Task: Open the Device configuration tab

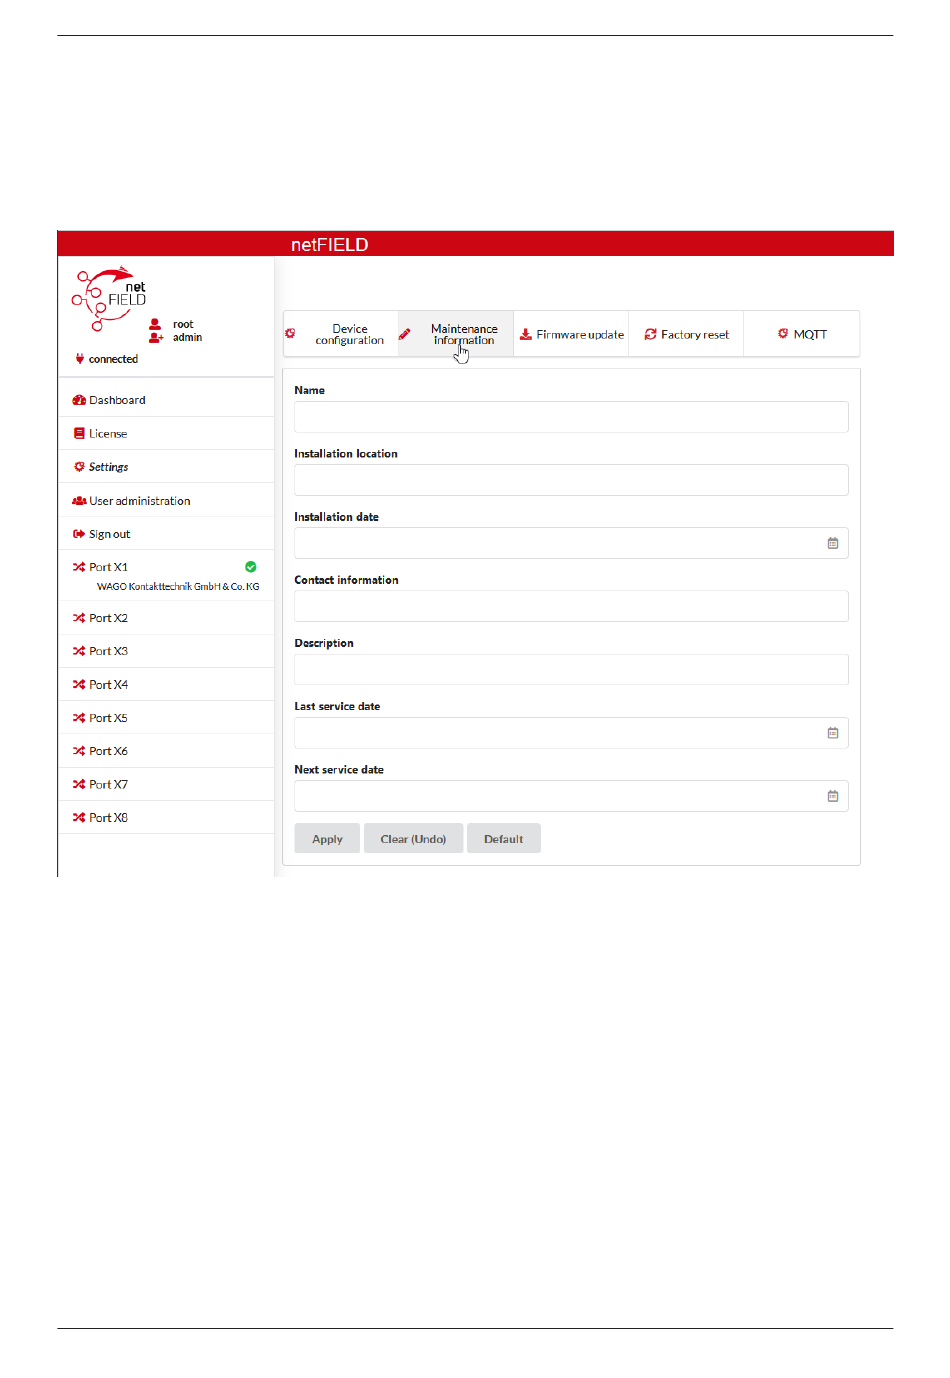Action: [341, 334]
